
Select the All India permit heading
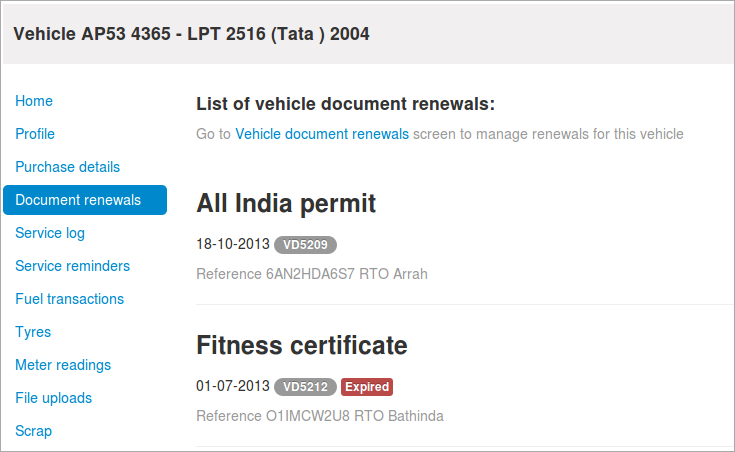pos(286,203)
